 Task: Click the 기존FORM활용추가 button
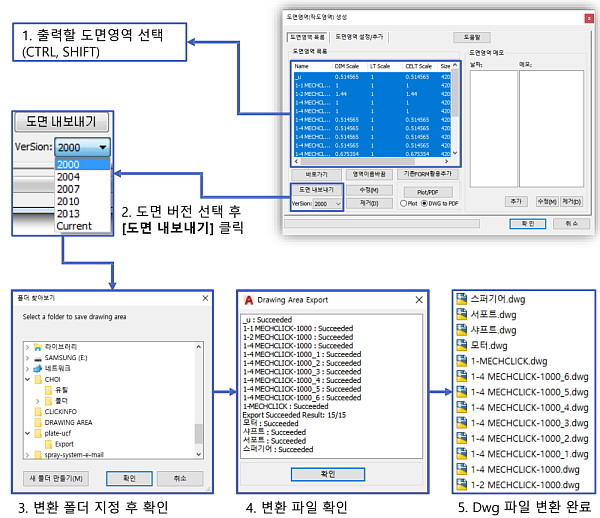click(427, 174)
